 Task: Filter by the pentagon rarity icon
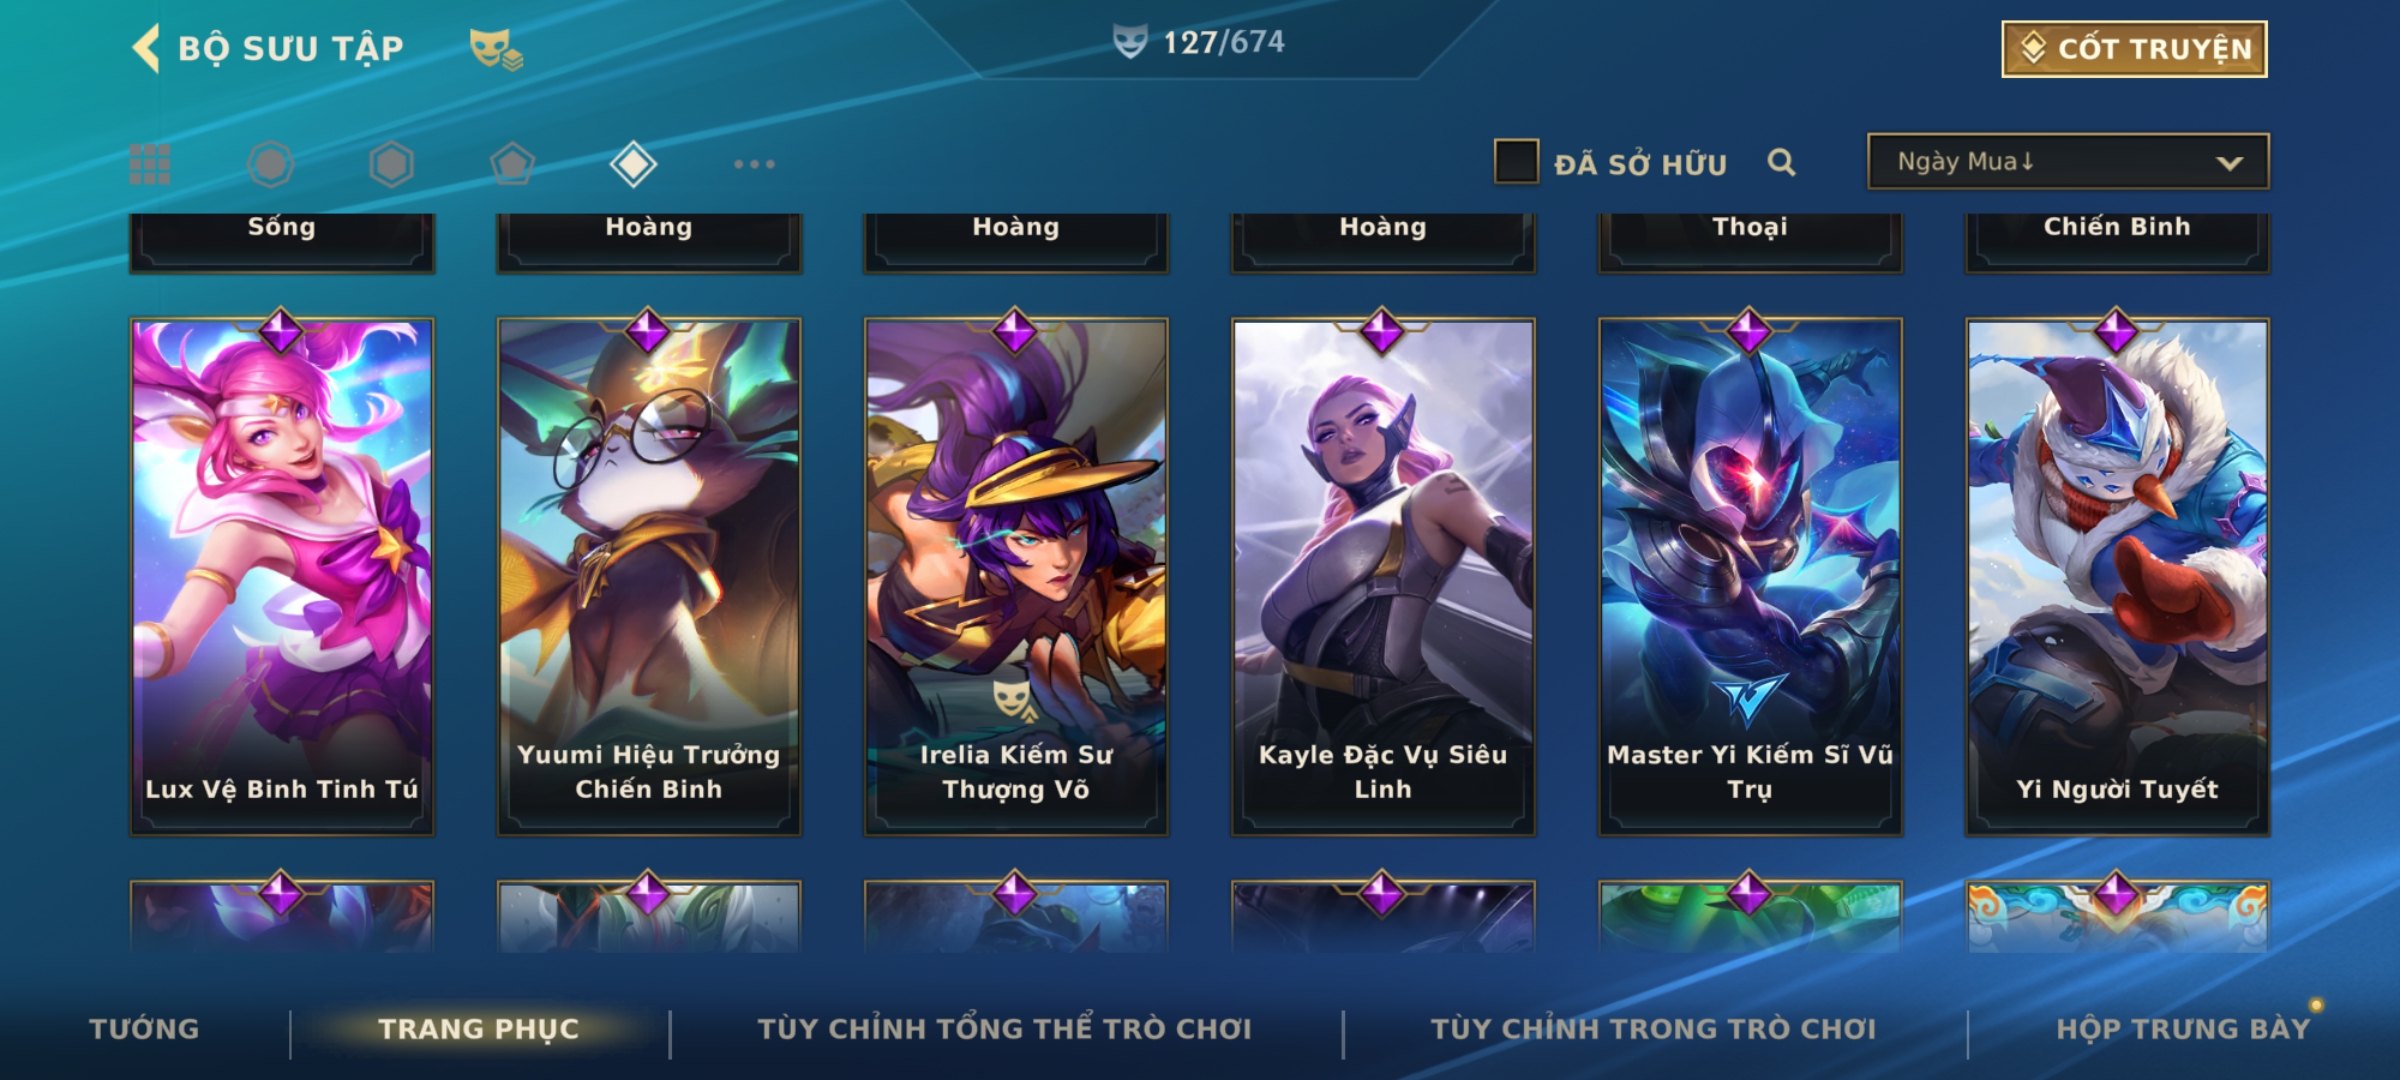[x=512, y=164]
